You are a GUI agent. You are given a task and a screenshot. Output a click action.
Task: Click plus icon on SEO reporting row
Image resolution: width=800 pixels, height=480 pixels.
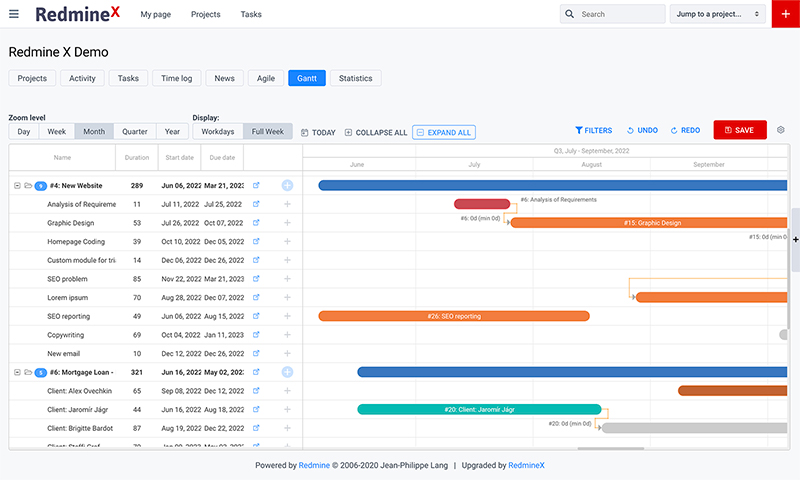pyautogui.click(x=287, y=316)
